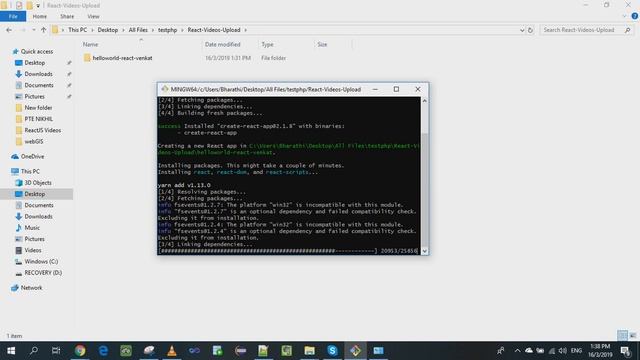
Task: Sort by the Name column header
Action: tap(90, 44)
